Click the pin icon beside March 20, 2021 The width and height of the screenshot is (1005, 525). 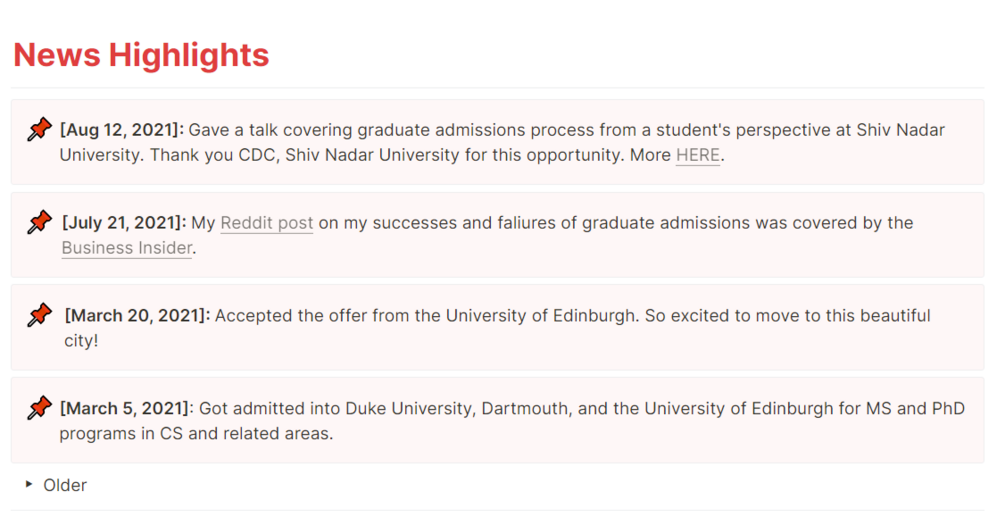tap(39, 316)
